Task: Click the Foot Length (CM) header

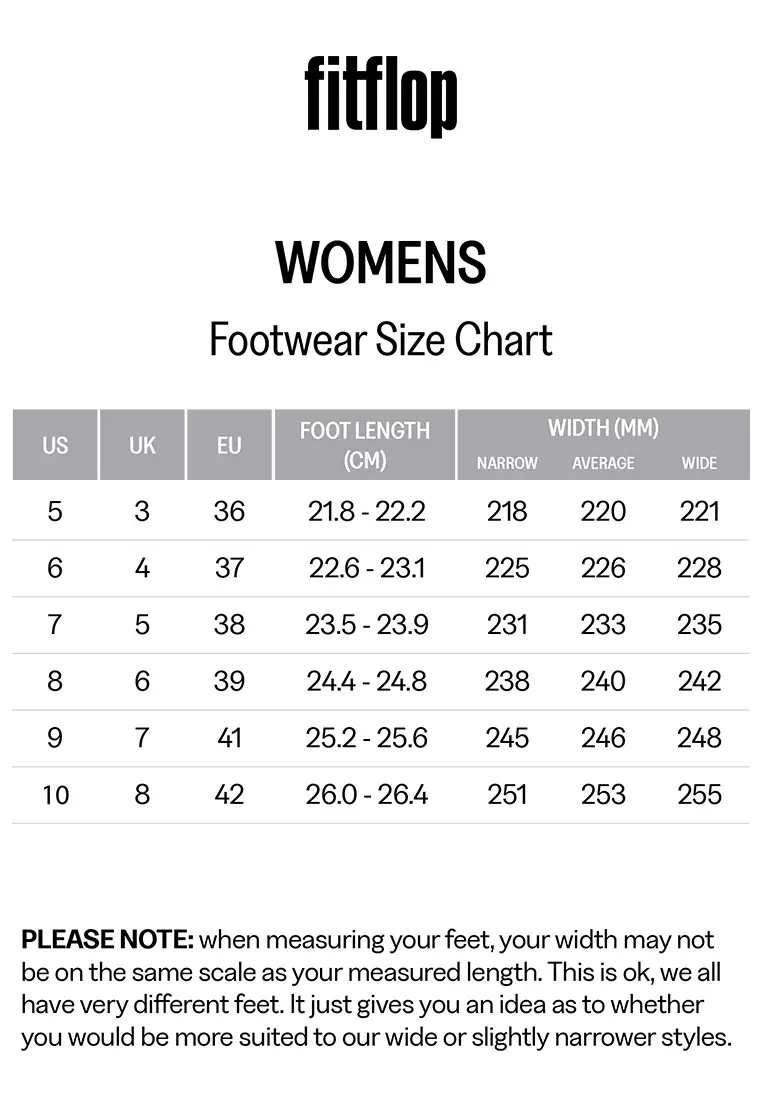Action: [364, 445]
